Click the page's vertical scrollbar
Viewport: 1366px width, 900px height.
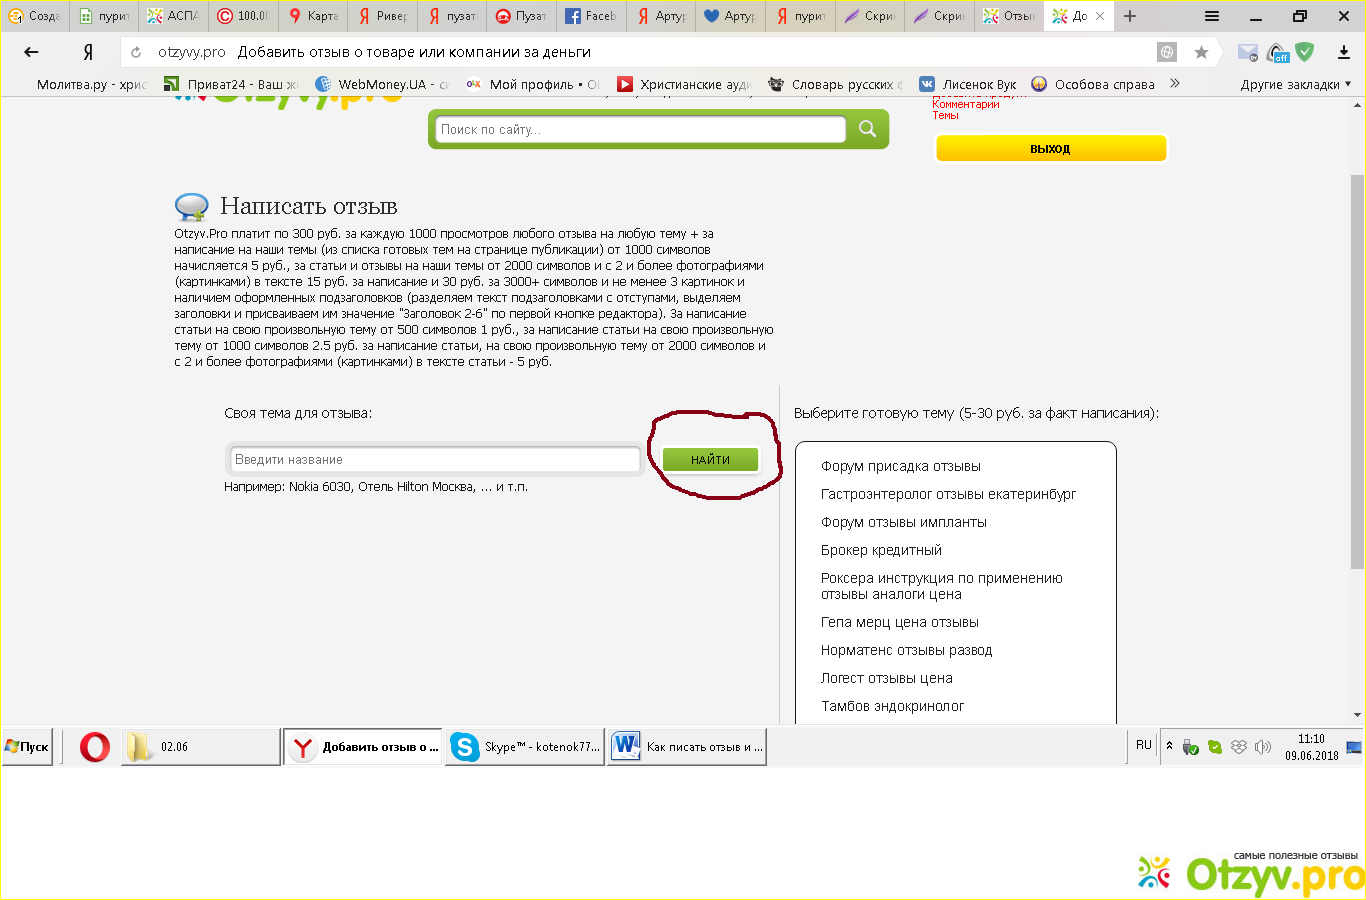(1357, 370)
